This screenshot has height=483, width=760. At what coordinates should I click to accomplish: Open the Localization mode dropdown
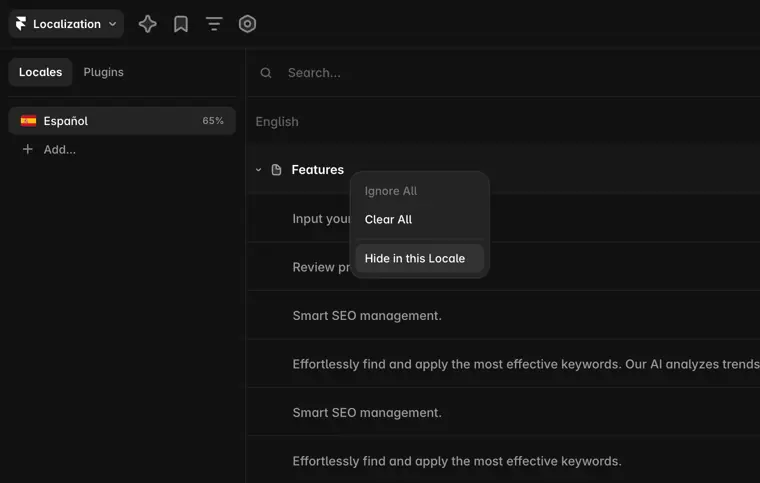click(66, 24)
